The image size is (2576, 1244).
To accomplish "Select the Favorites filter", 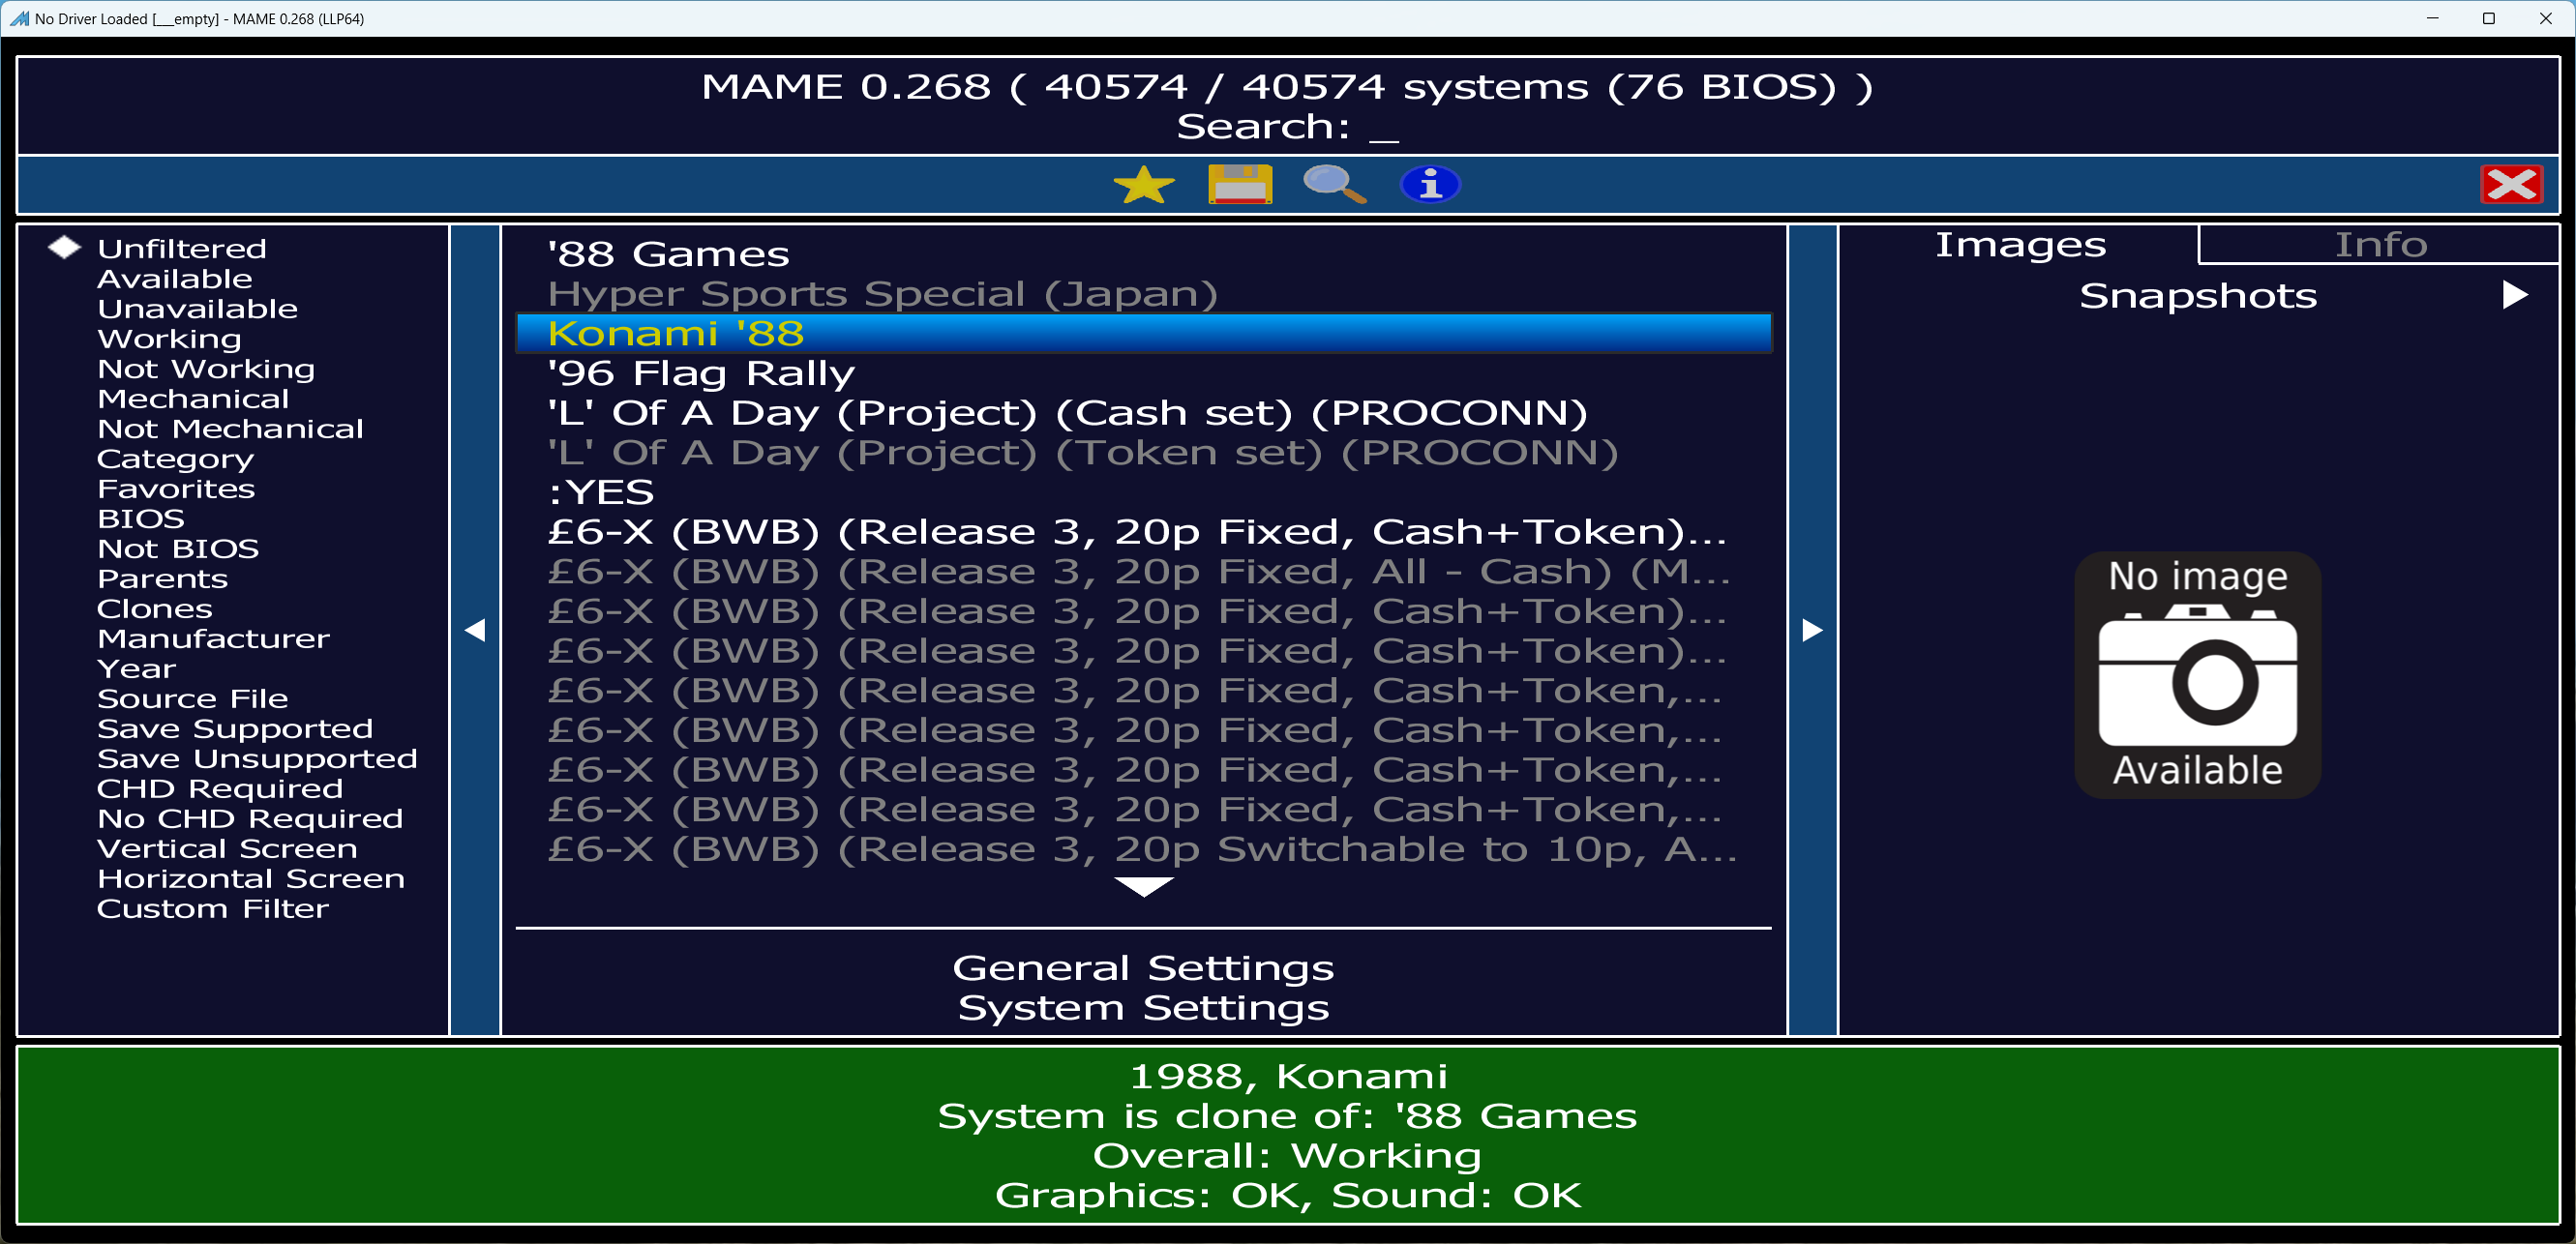I will 176,489.
